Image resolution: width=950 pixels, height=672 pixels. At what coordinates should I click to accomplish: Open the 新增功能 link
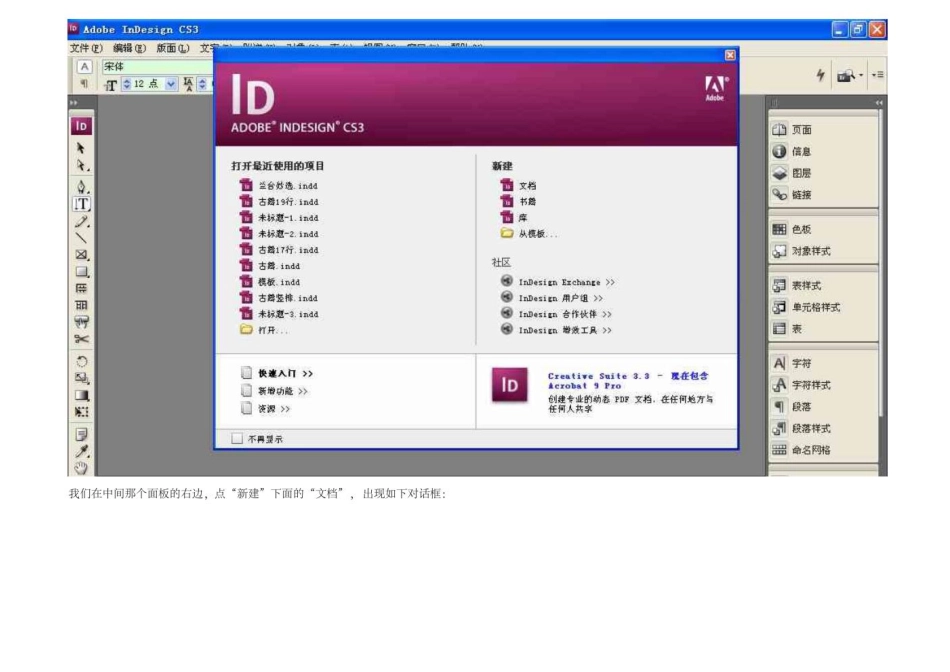[274, 391]
